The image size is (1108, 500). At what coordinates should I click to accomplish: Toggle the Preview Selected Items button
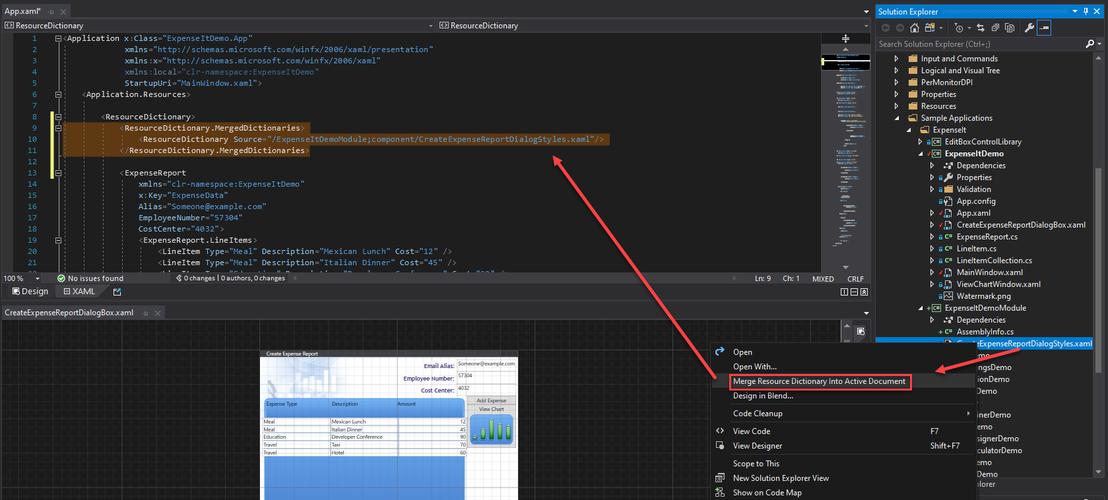click(1044, 28)
